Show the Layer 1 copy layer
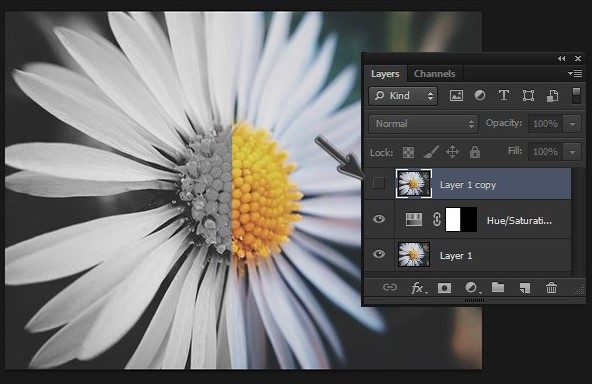This screenshot has width=592, height=384. point(379,184)
